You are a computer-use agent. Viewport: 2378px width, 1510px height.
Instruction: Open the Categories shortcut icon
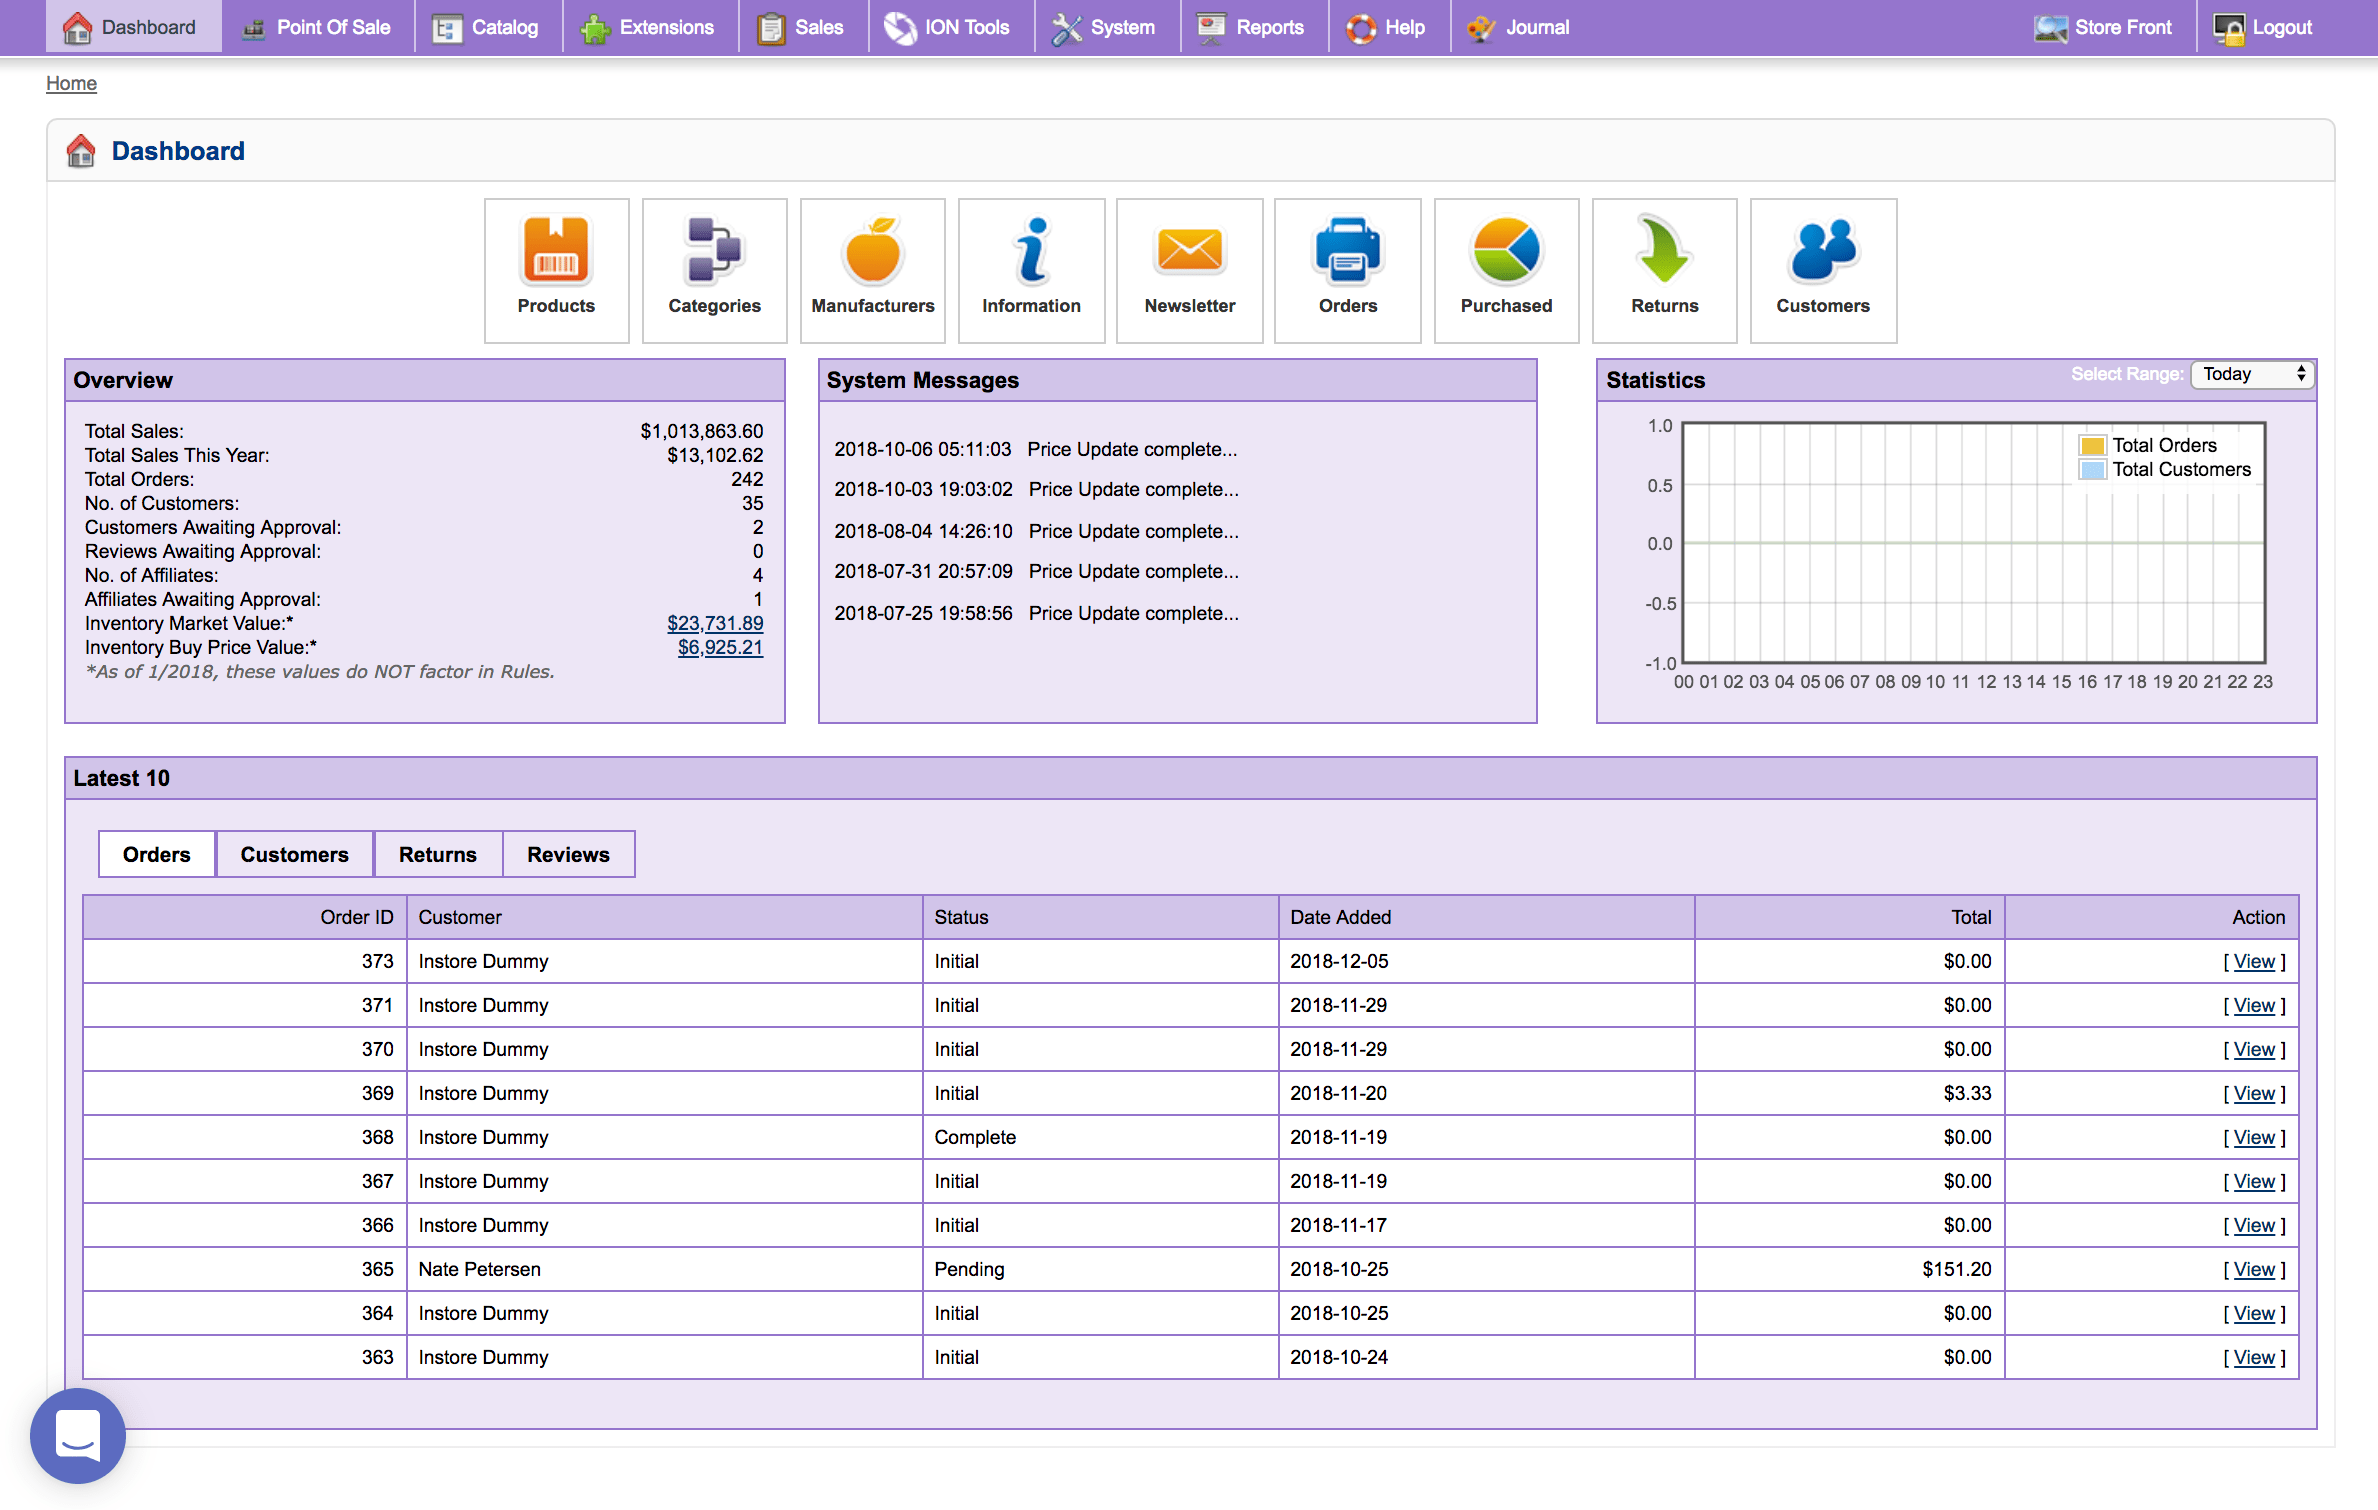click(714, 268)
